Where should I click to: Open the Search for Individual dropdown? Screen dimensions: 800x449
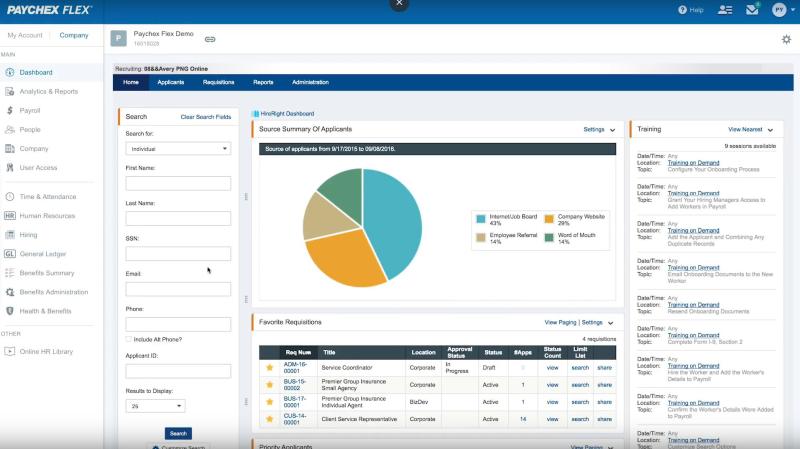tap(178, 148)
